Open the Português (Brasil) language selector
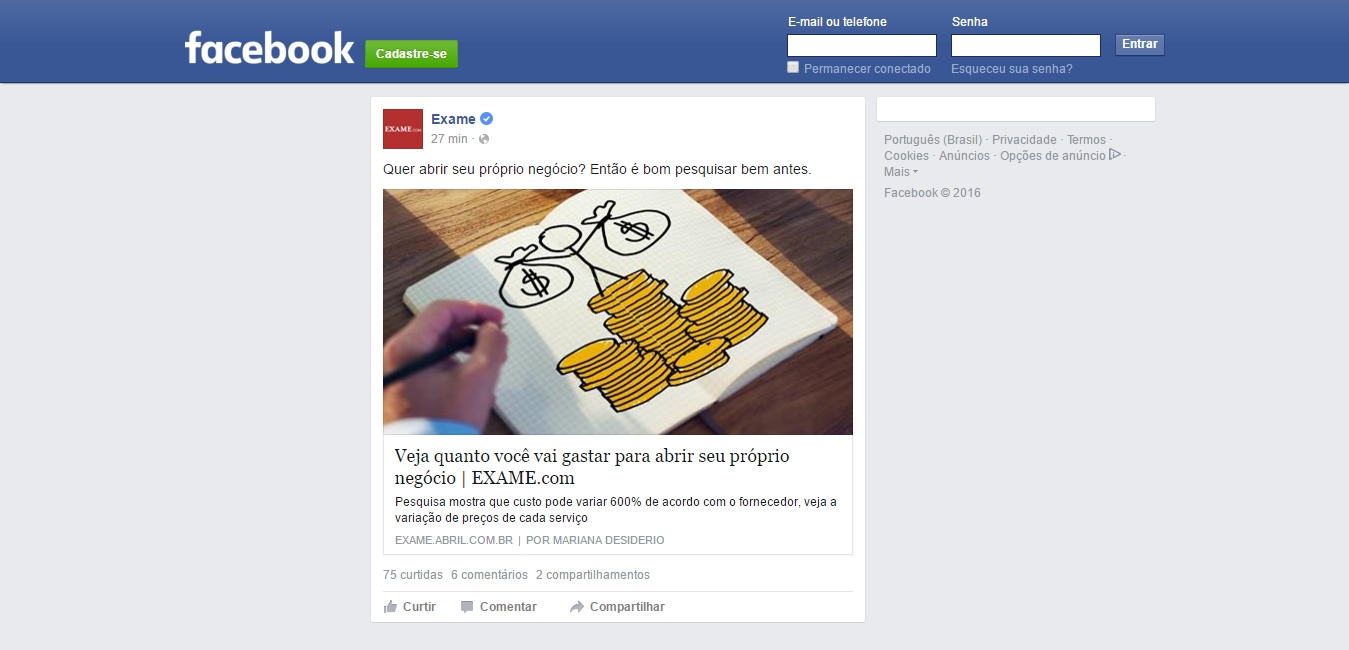 tap(933, 140)
